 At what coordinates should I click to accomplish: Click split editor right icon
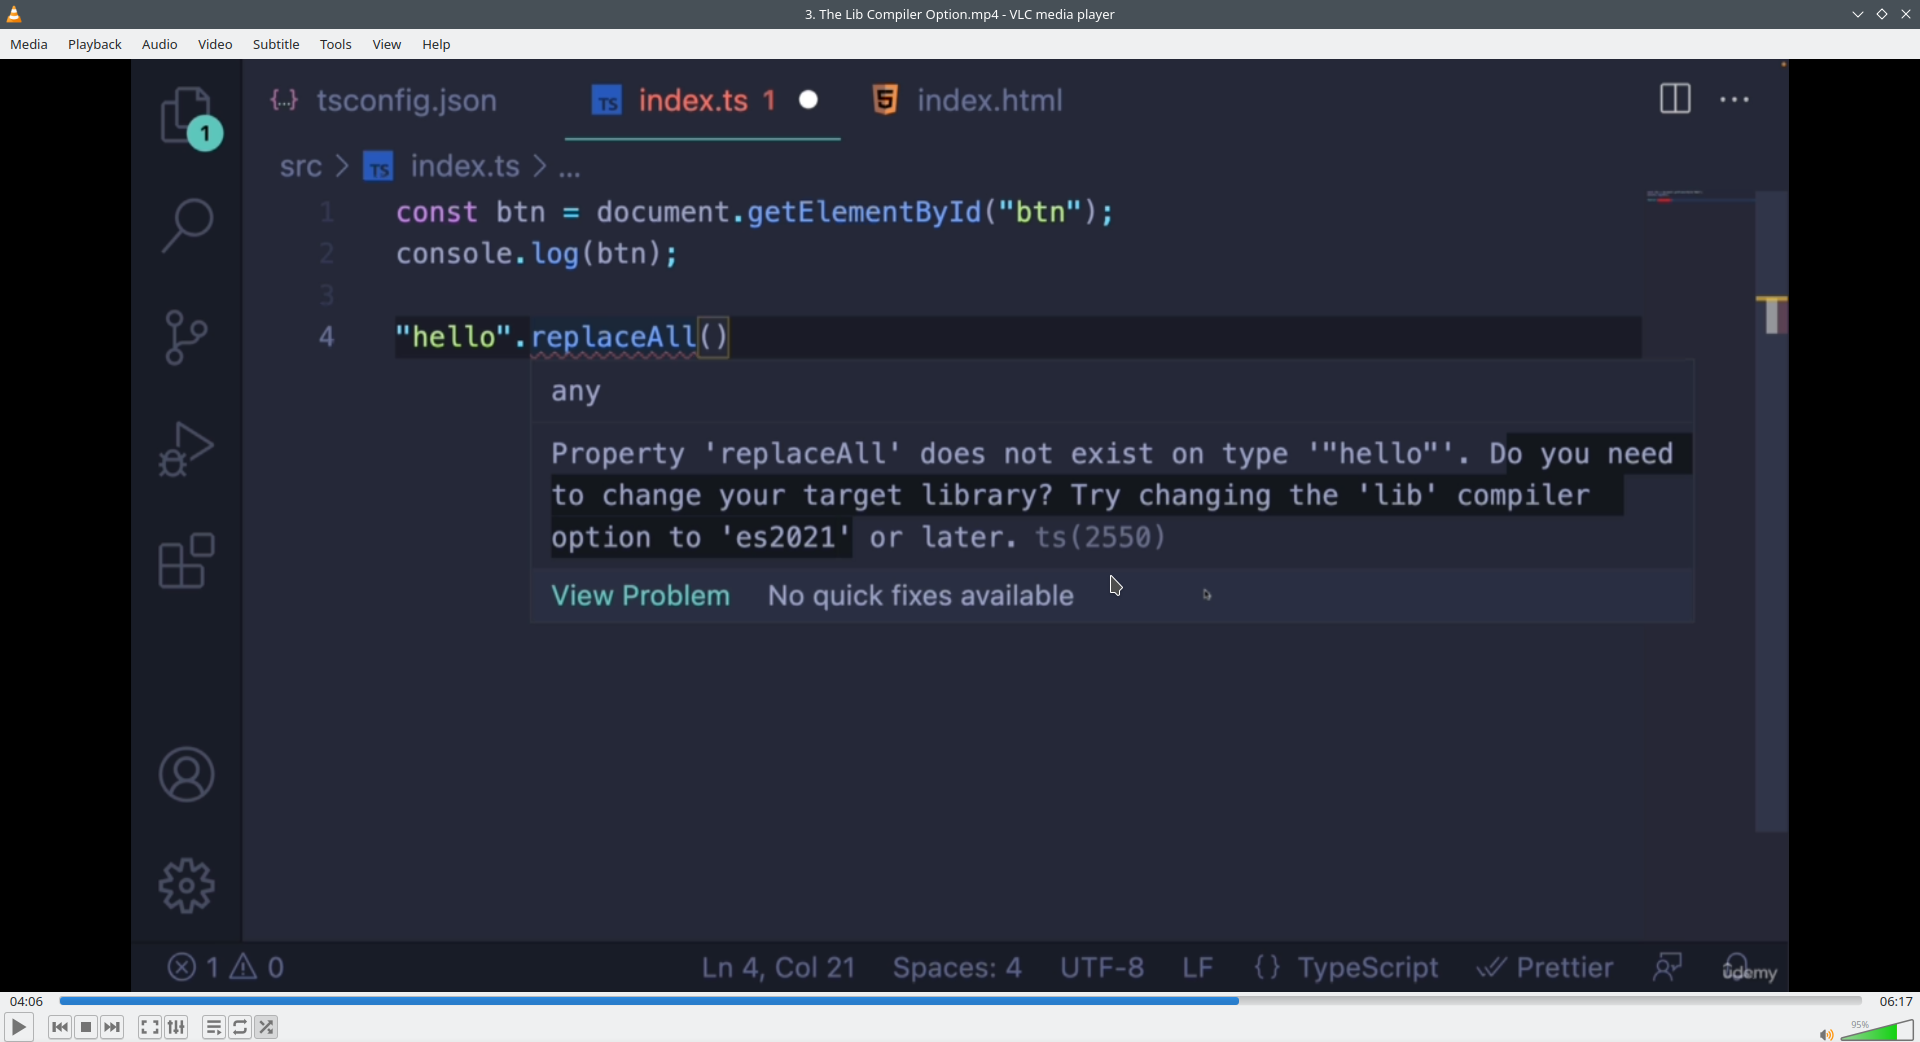1675,99
